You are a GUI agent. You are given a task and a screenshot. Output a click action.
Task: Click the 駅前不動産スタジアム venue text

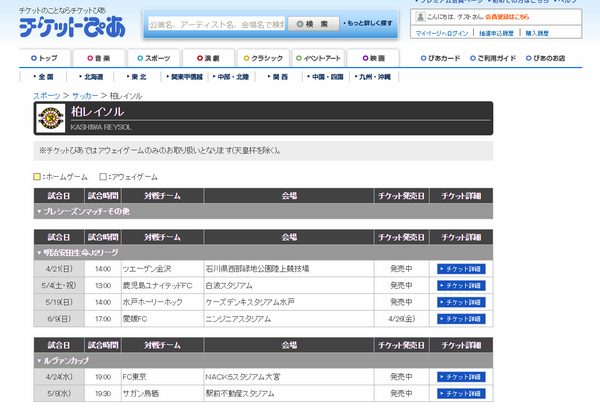click(240, 393)
